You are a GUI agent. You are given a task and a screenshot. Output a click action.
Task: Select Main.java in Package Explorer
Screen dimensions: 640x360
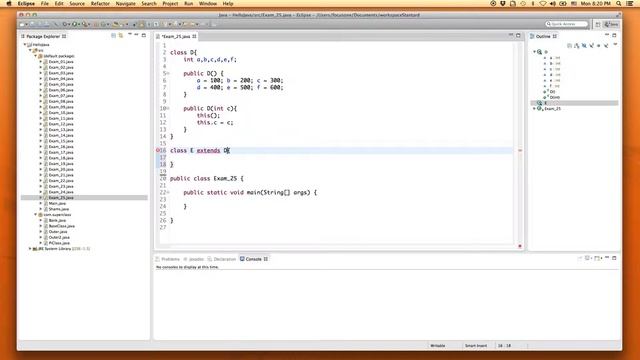tap(57, 203)
